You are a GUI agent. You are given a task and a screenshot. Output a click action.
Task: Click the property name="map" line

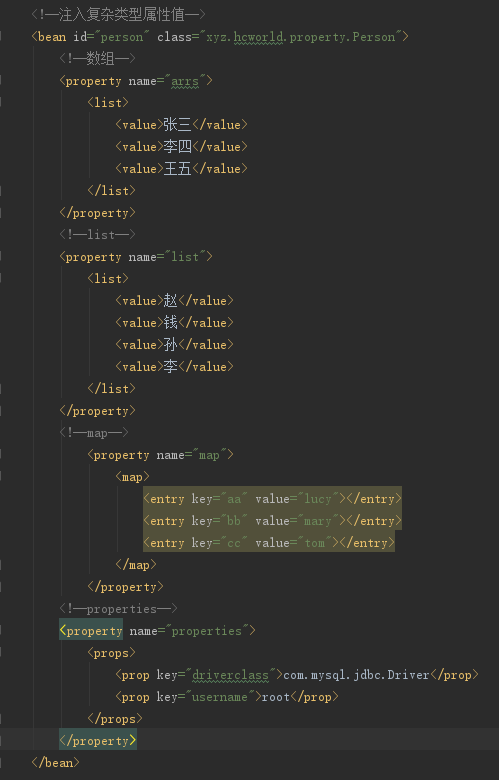[x=160, y=455]
